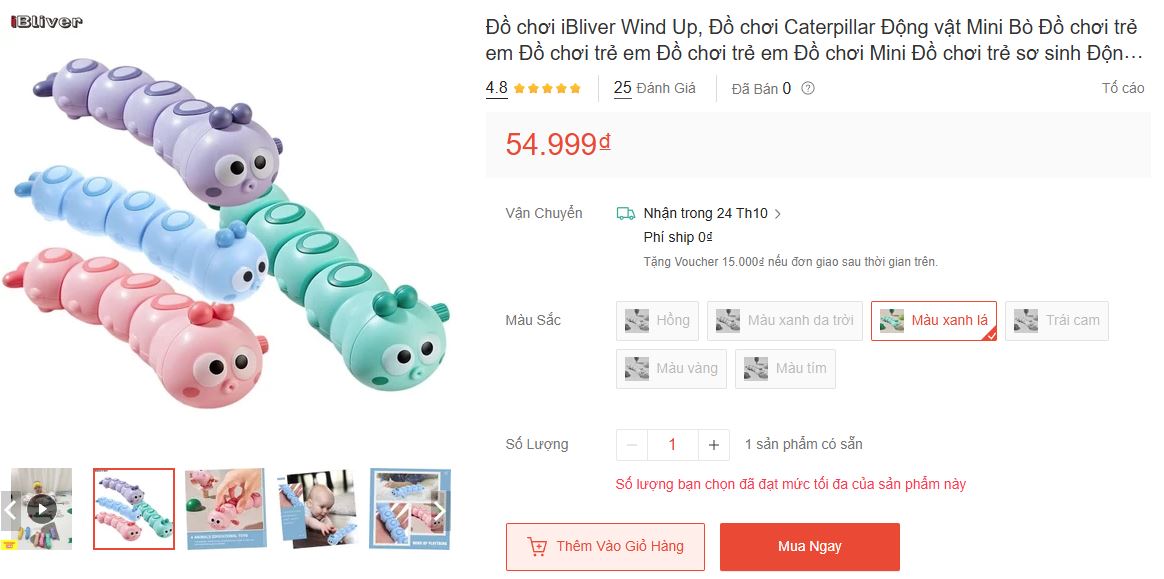
Task: Expand delivery details chevron next to Nhận trong 24 Th10
Action: (777, 214)
